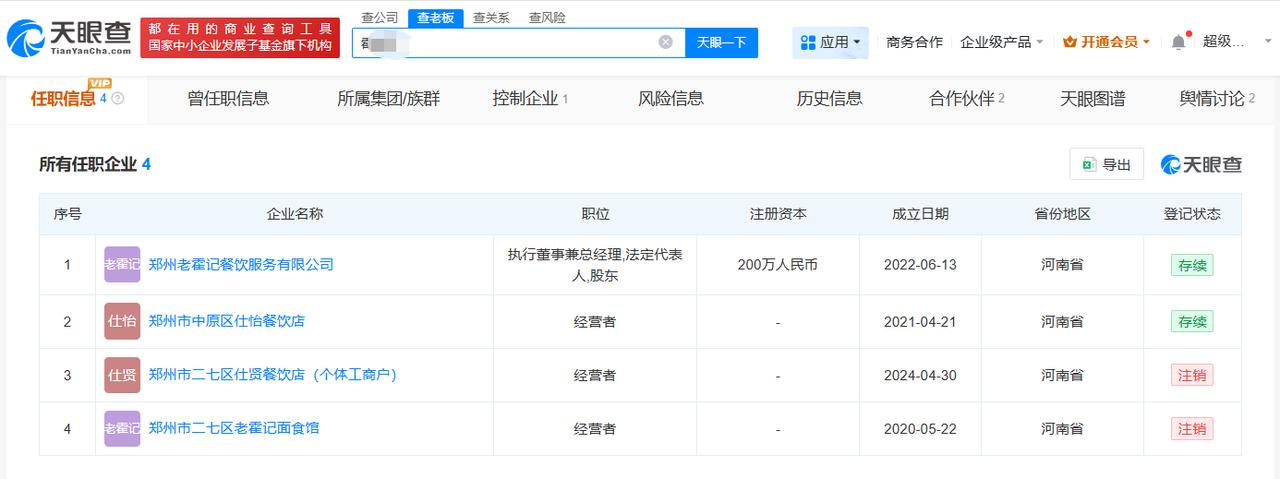
Task: Open the notification bell icon
Action: point(1178,42)
